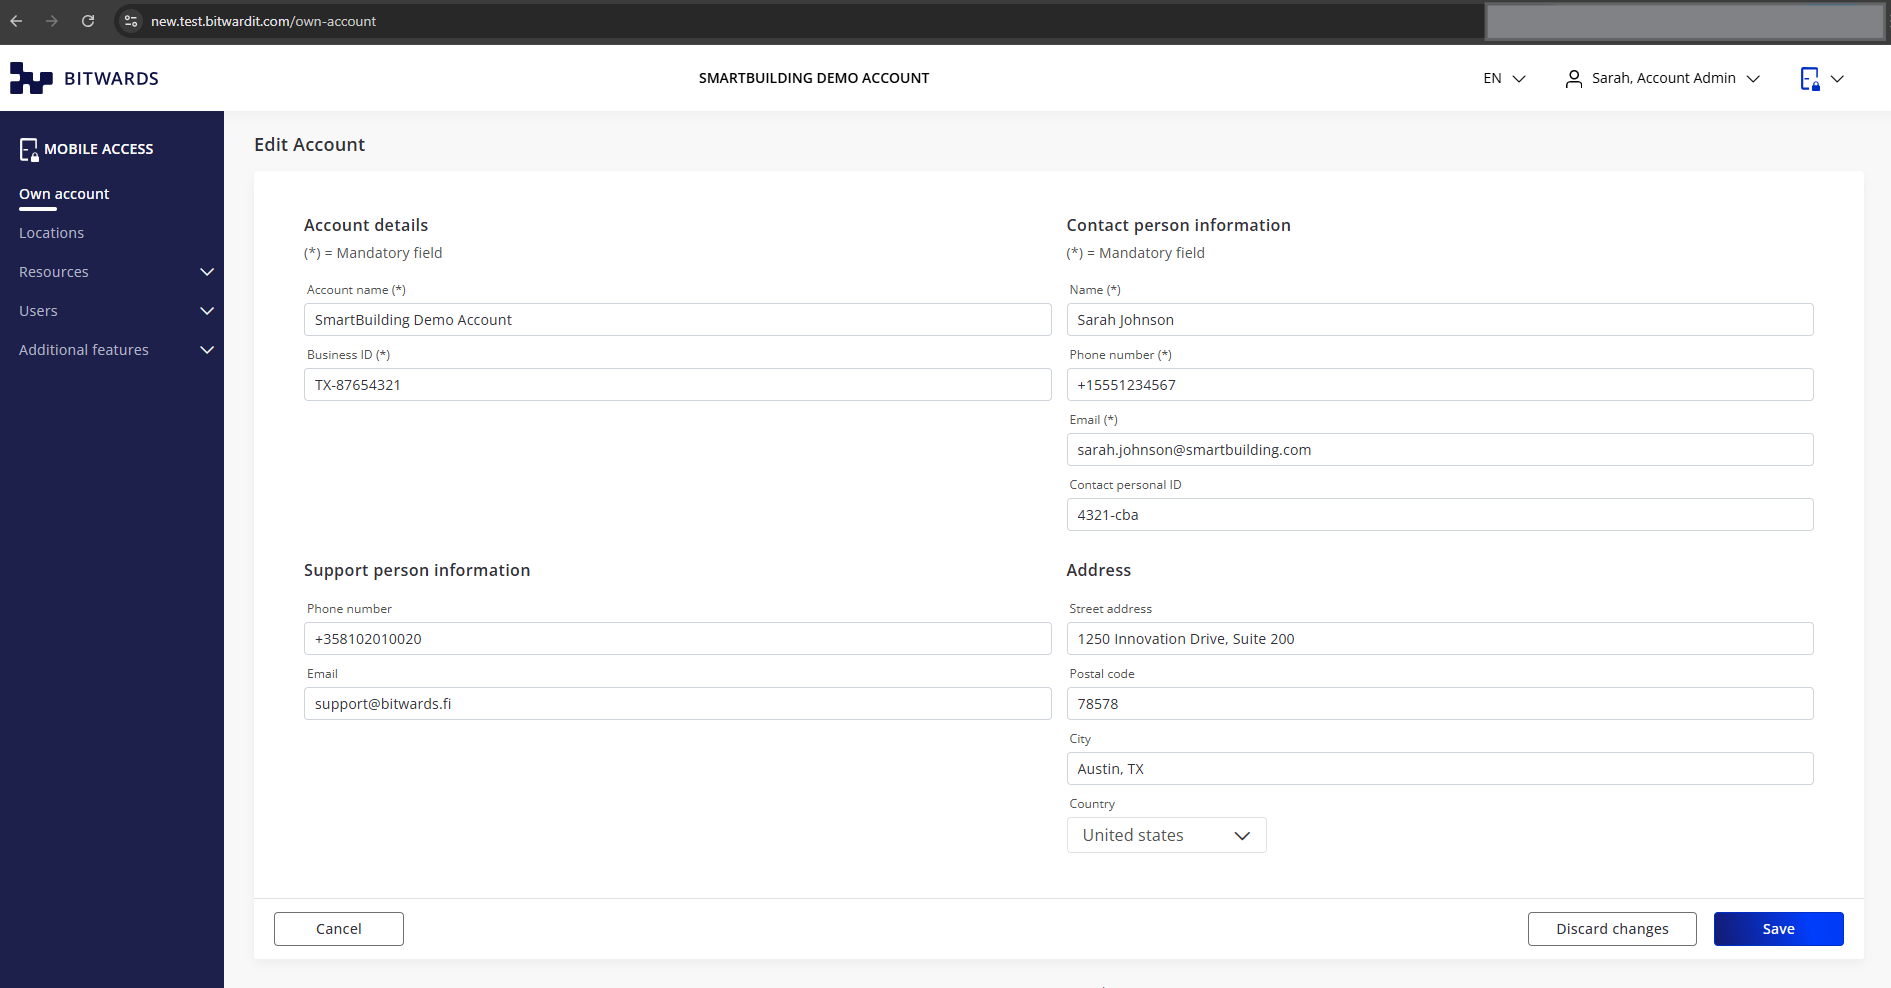Click the Street address field
1891x988 pixels.
pos(1440,639)
